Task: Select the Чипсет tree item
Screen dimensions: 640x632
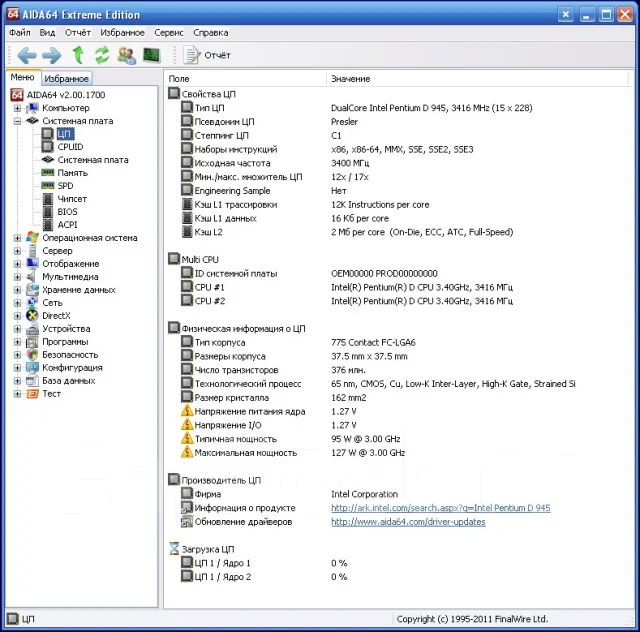Action: pos(72,199)
